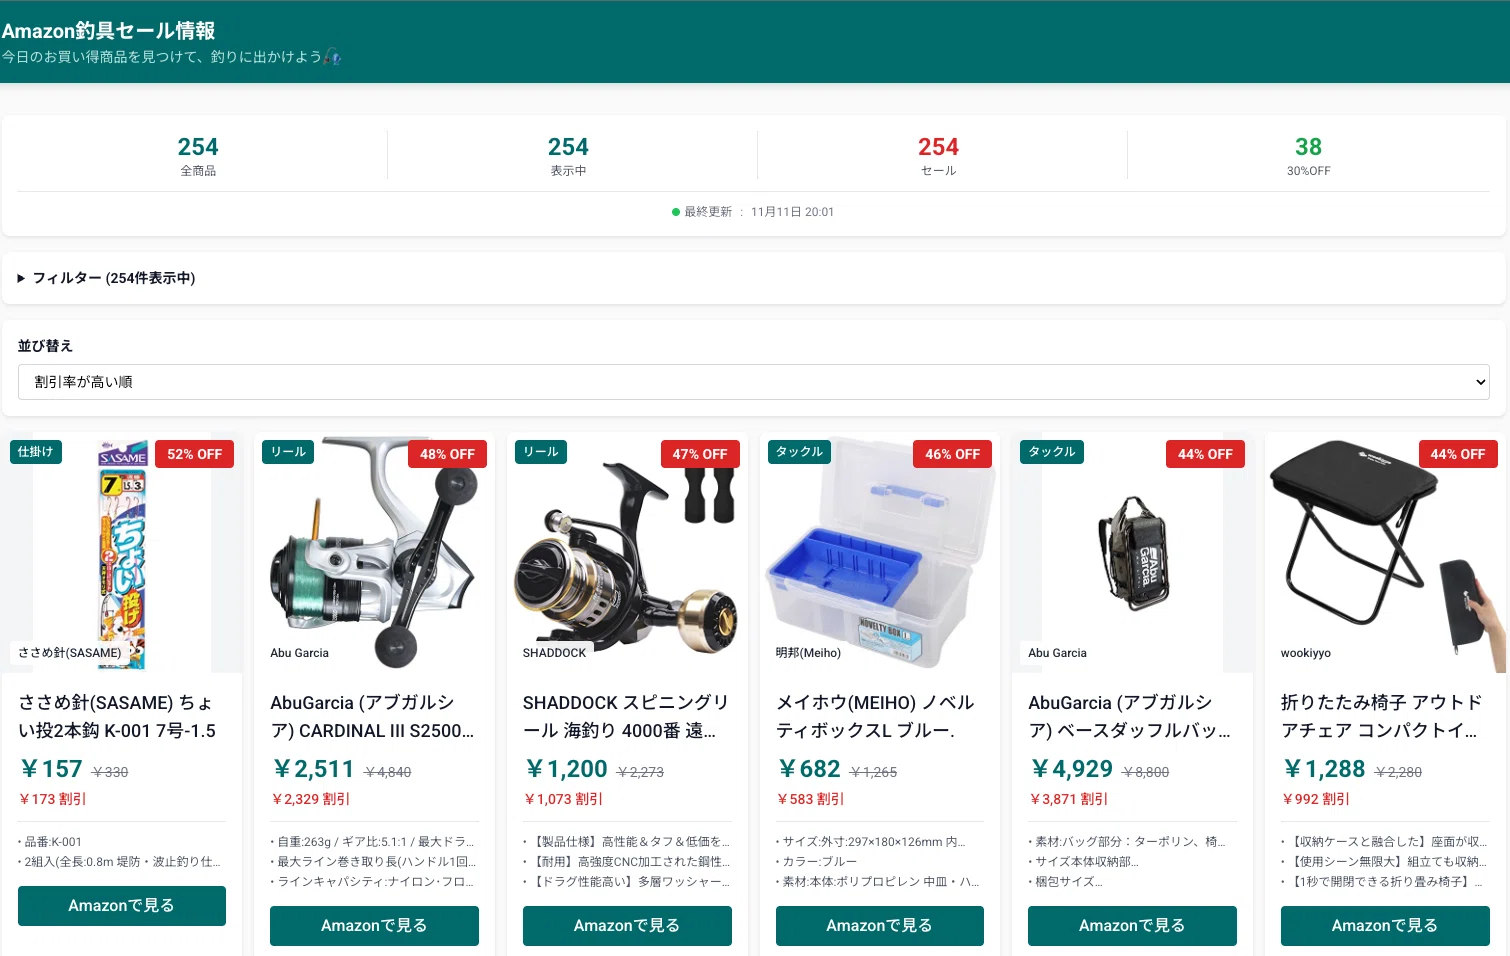Viewport: 1510px width, 956px height.
Task: Click the ￥4,929 price
Action: pos(1071,769)
